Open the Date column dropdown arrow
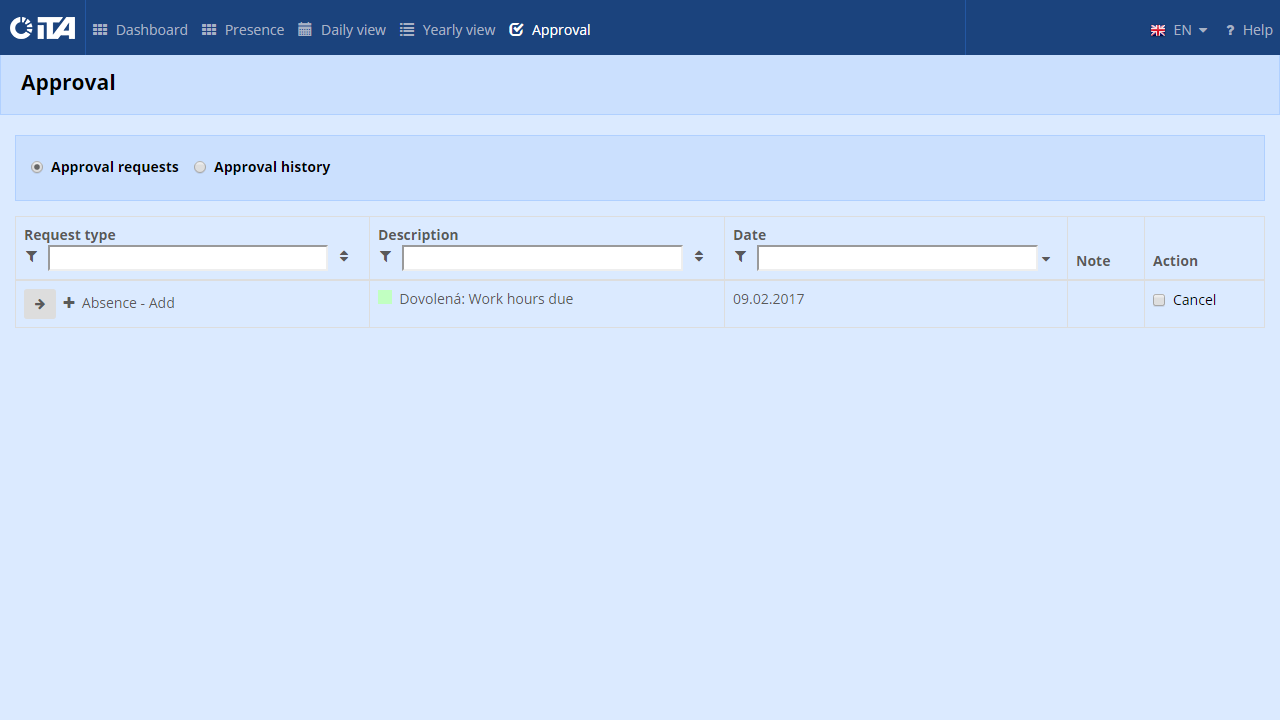The image size is (1280, 720). pyautogui.click(x=1046, y=259)
